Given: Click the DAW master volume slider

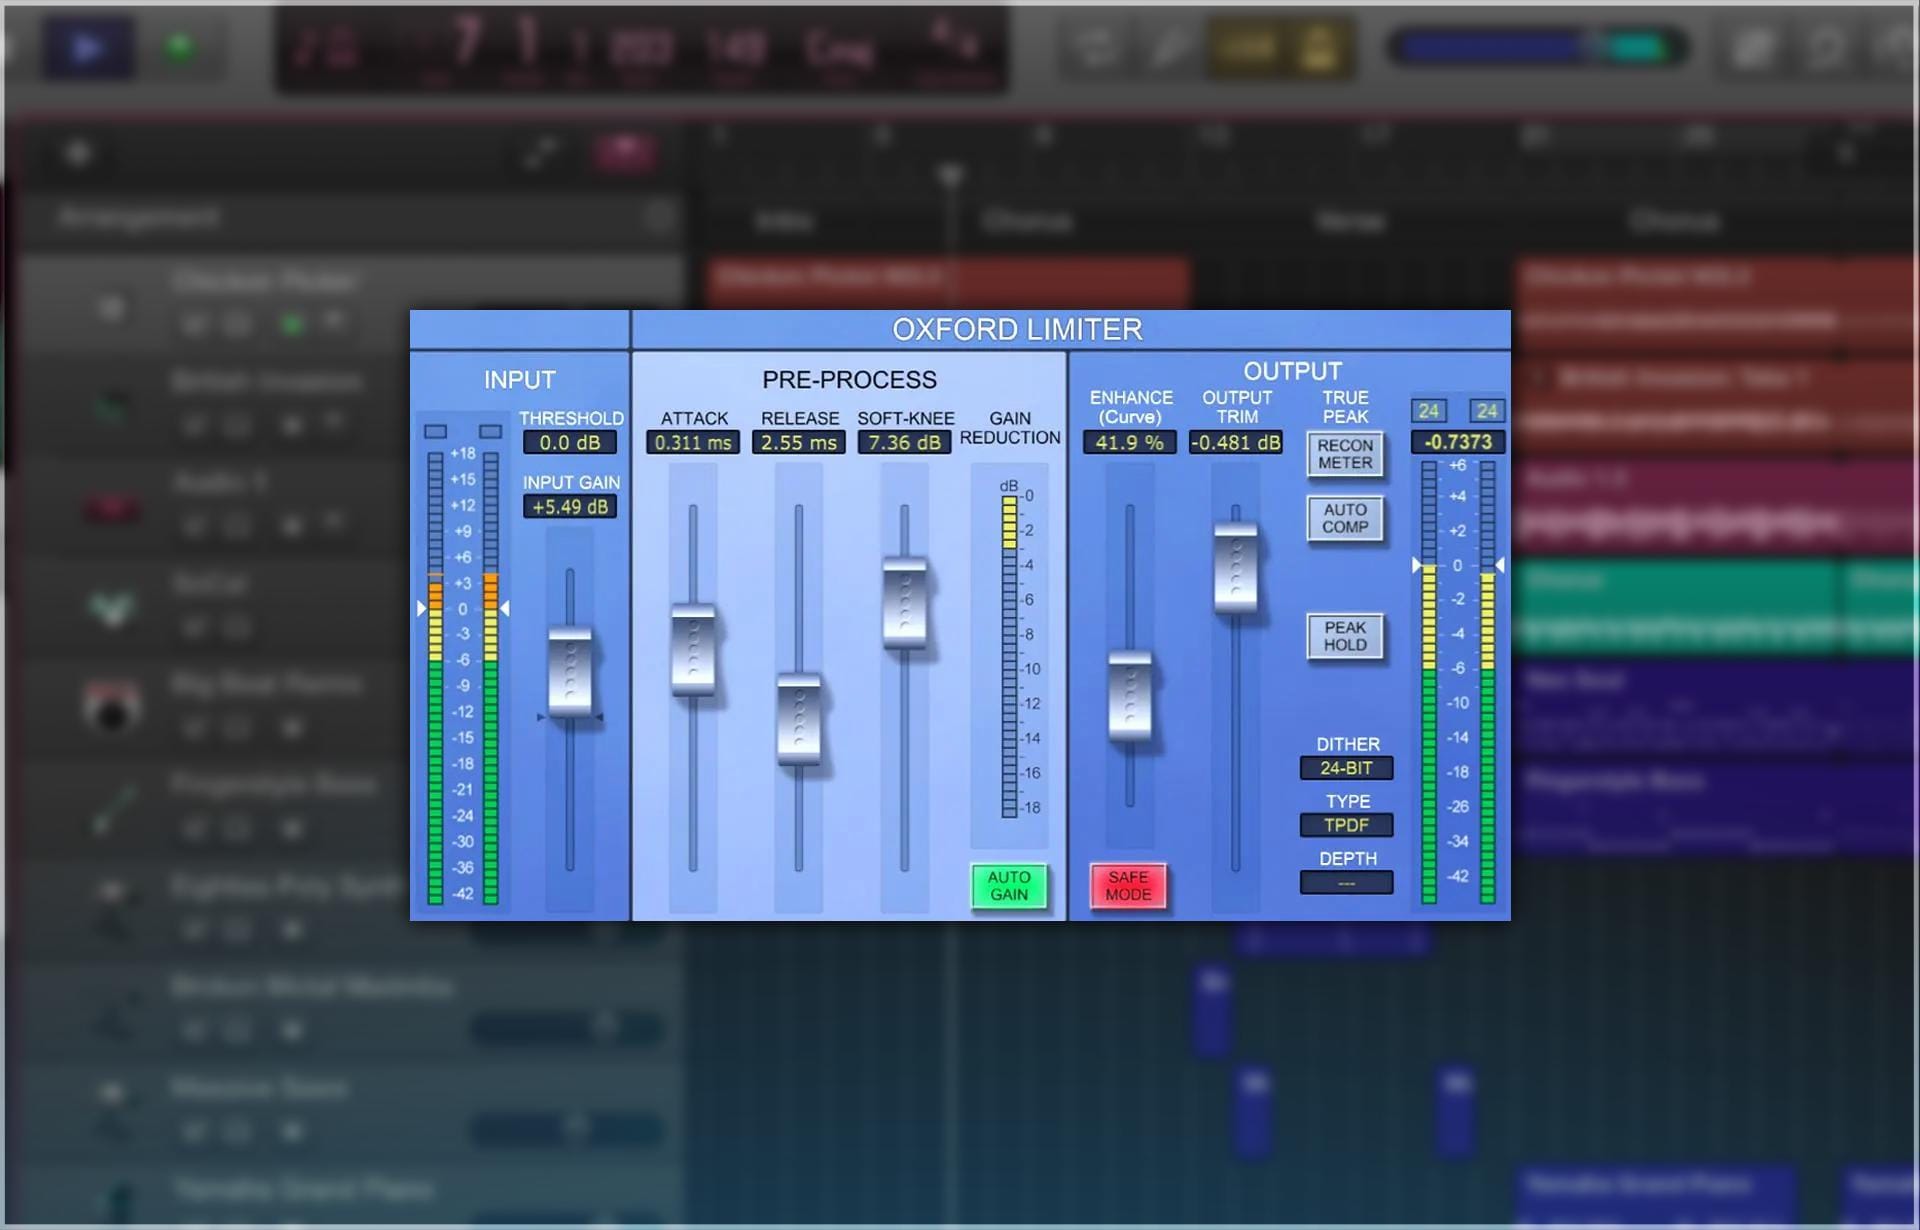Looking at the screenshot, I should (x=1536, y=47).
